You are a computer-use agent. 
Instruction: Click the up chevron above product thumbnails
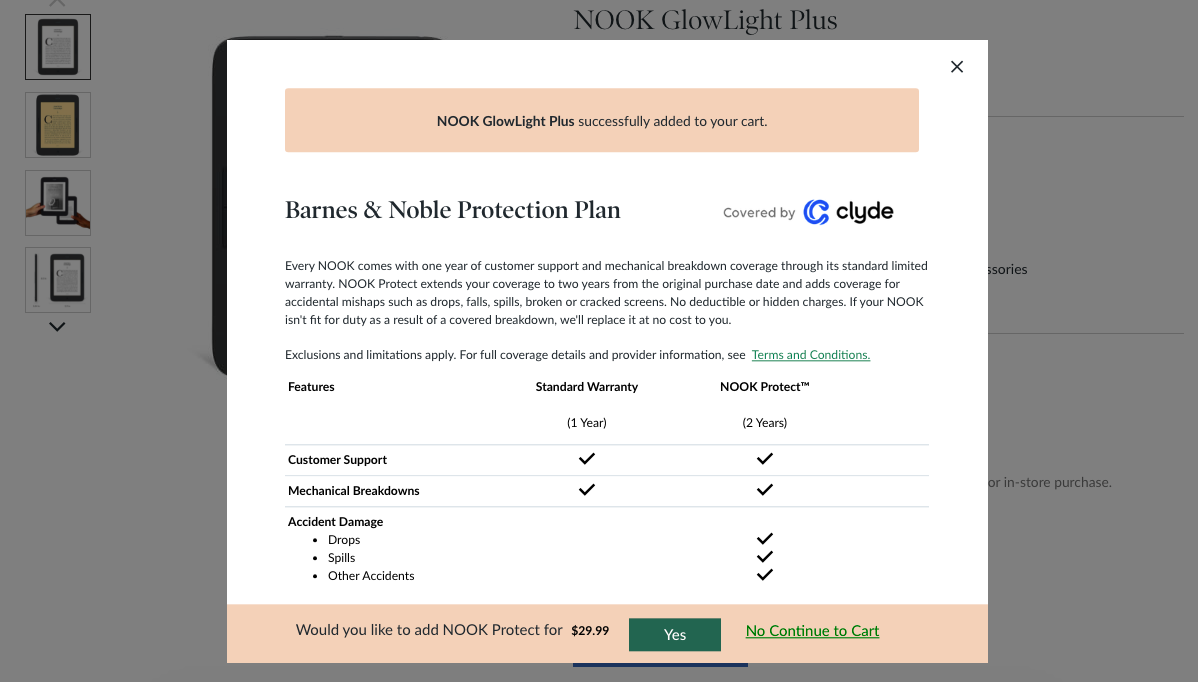57,3
